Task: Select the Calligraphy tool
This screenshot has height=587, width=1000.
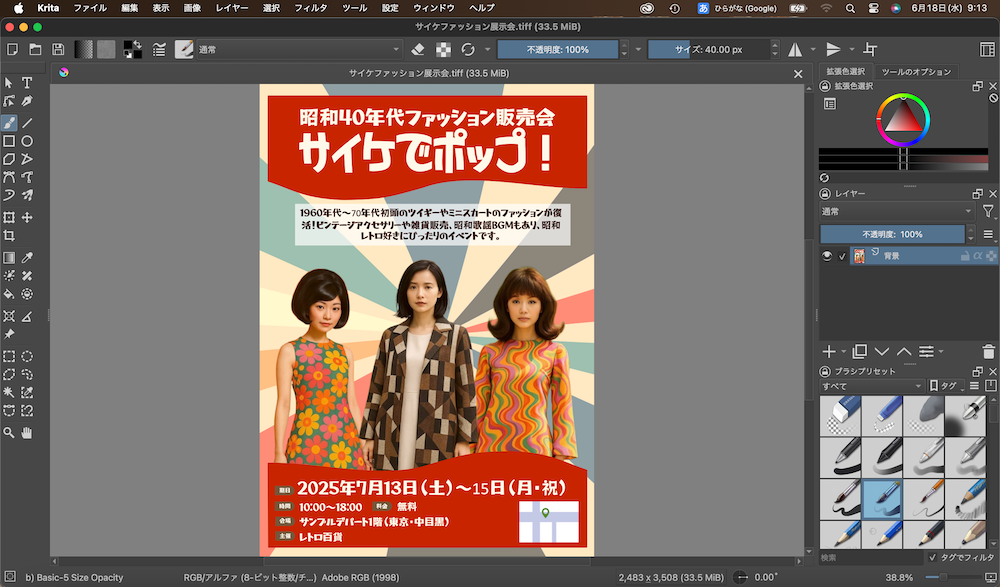Action: coord(27,101)
